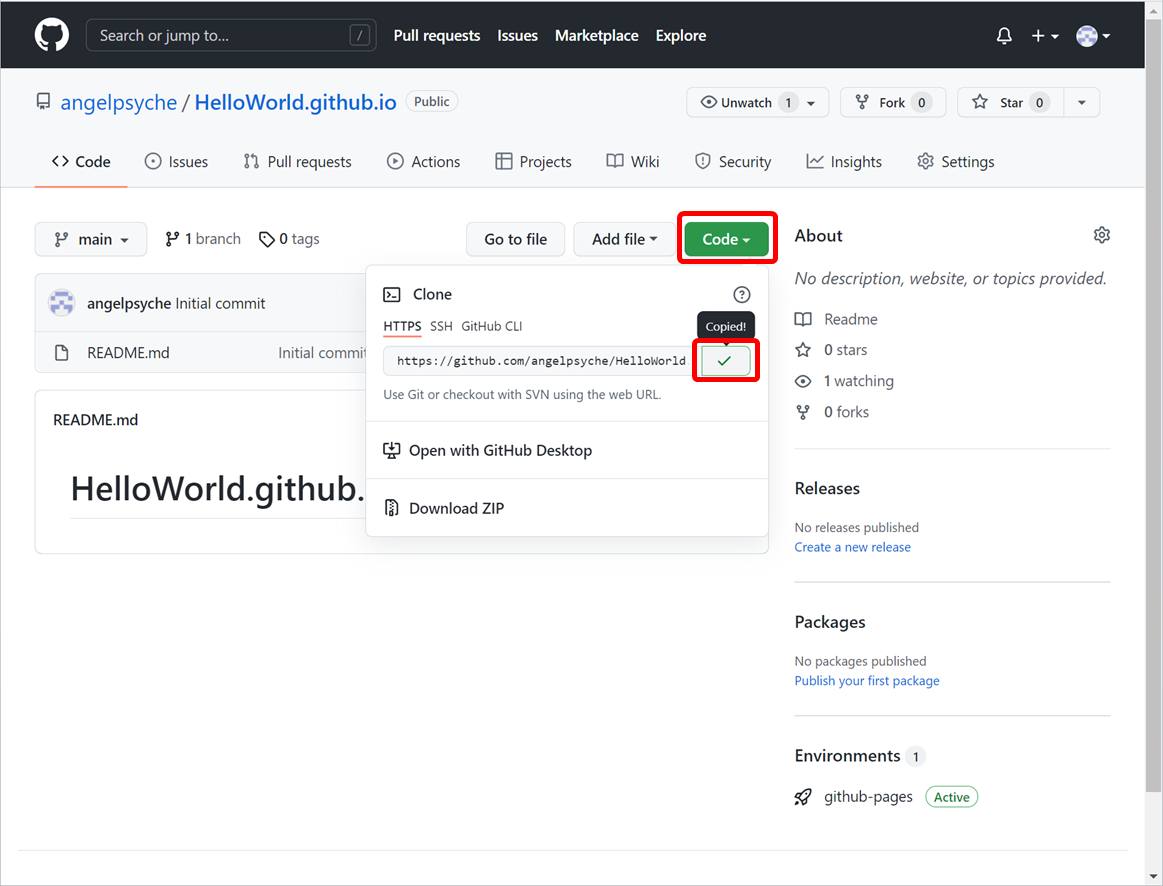Click Create a new release link
1163x886 pixels.
tap(852, 547)
